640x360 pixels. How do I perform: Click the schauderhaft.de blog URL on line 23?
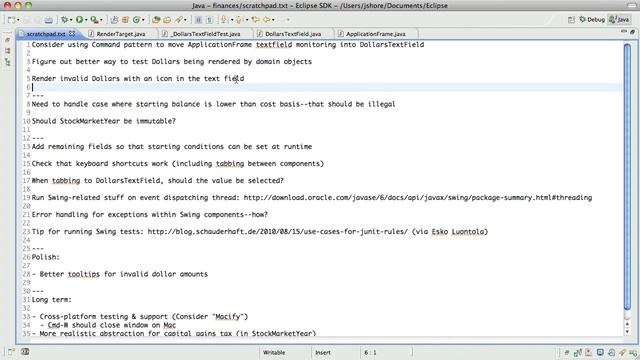278,231
